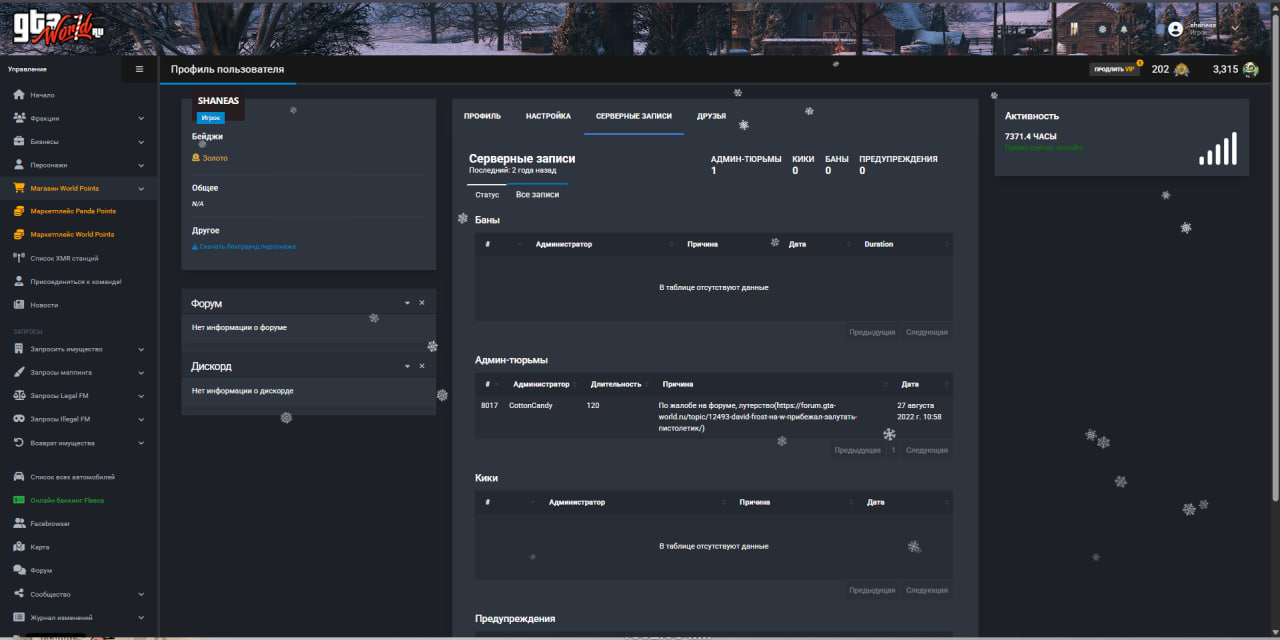This screenshot has width=1280, height=640.
Task: Select the Все записи sub-tab
Action: coord(537,194)
